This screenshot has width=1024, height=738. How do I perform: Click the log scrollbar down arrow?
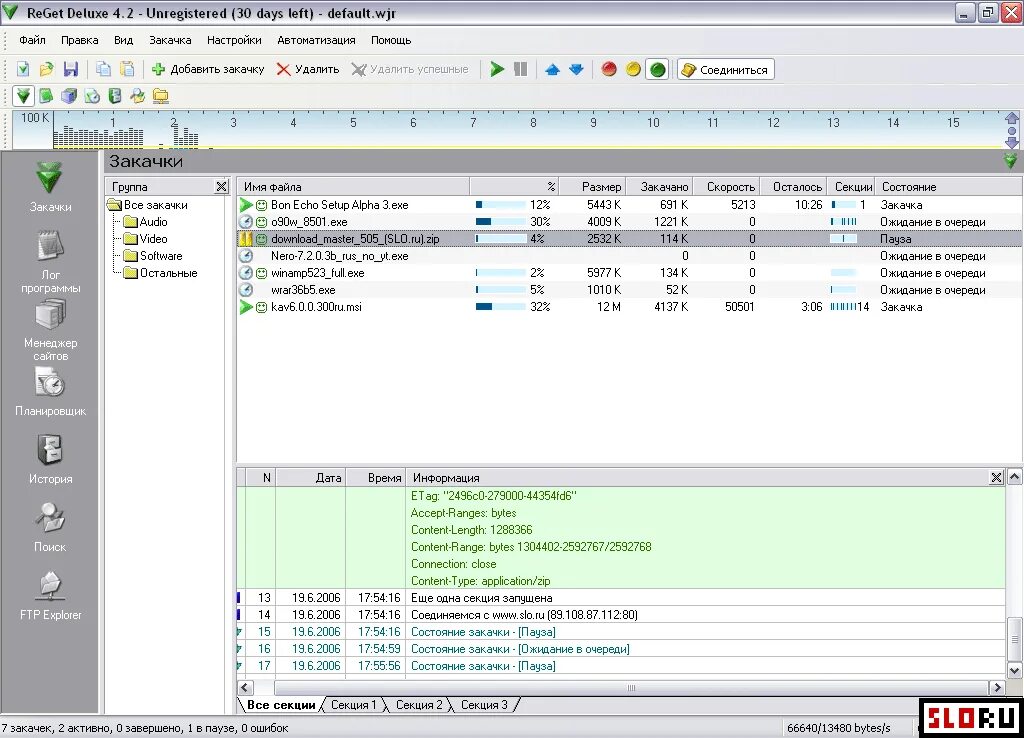coord(1014,671)
